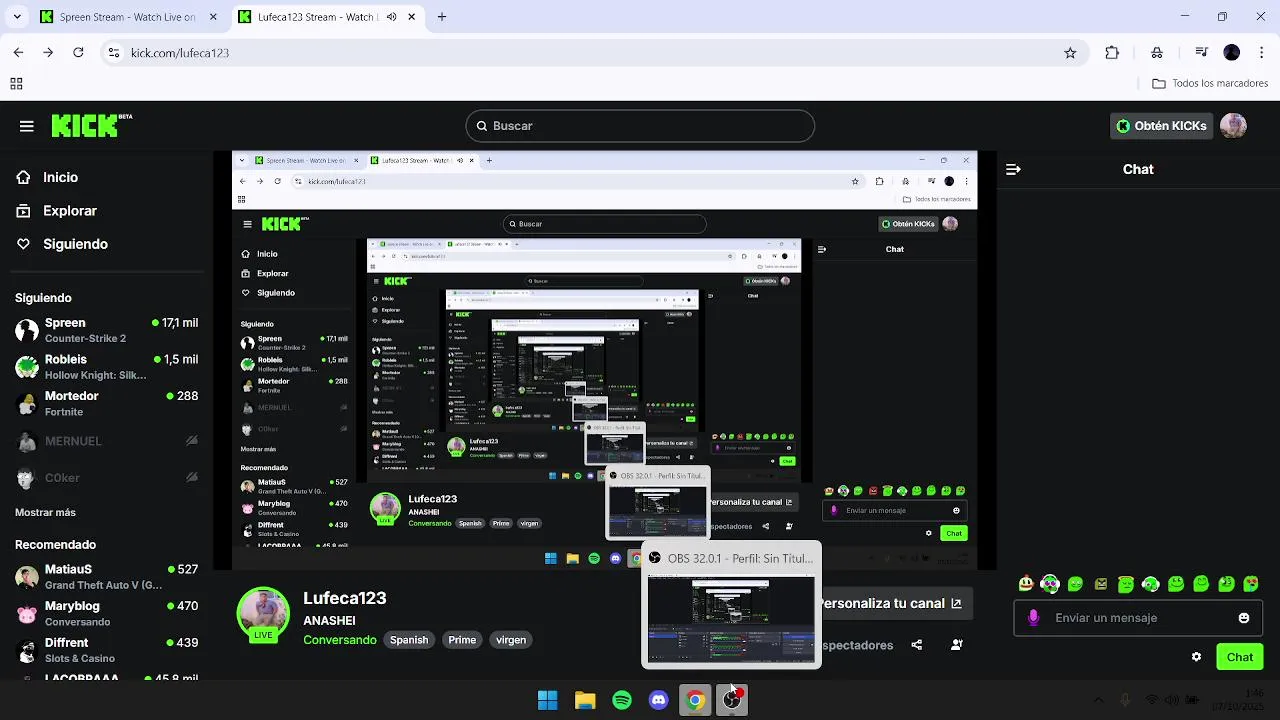1280x720 pixels.
Task: Collapse the Kick sidebar with hamburger icon
Action: pyautogui.click(x=27, y=126)
